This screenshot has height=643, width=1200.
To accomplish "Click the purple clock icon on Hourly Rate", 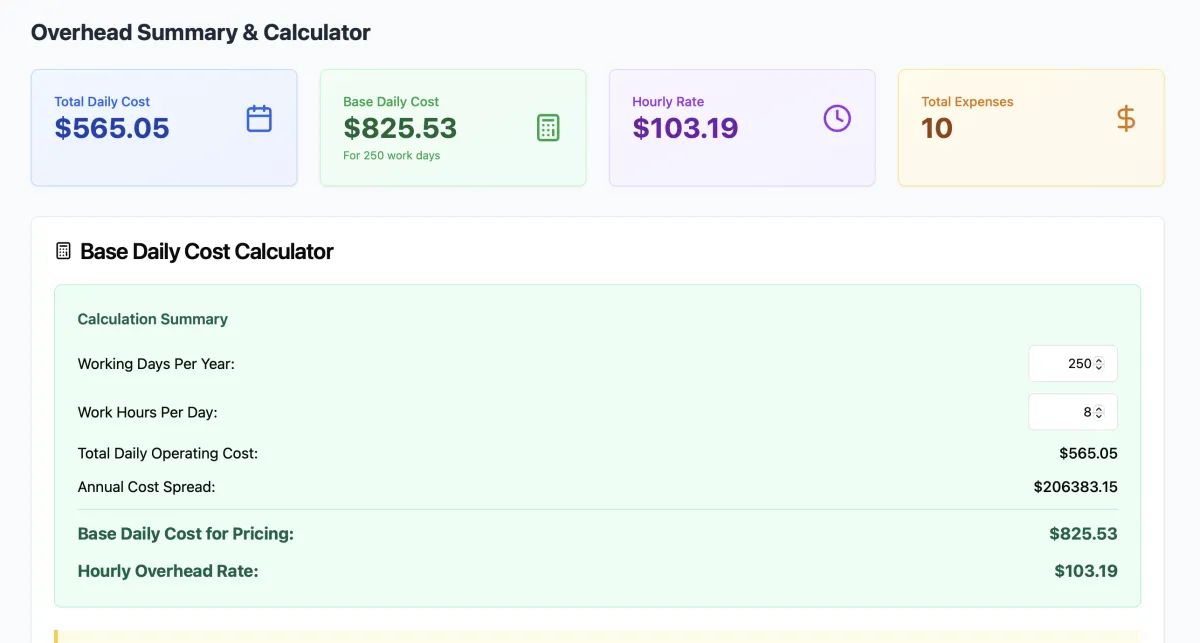I will point(837,119).
